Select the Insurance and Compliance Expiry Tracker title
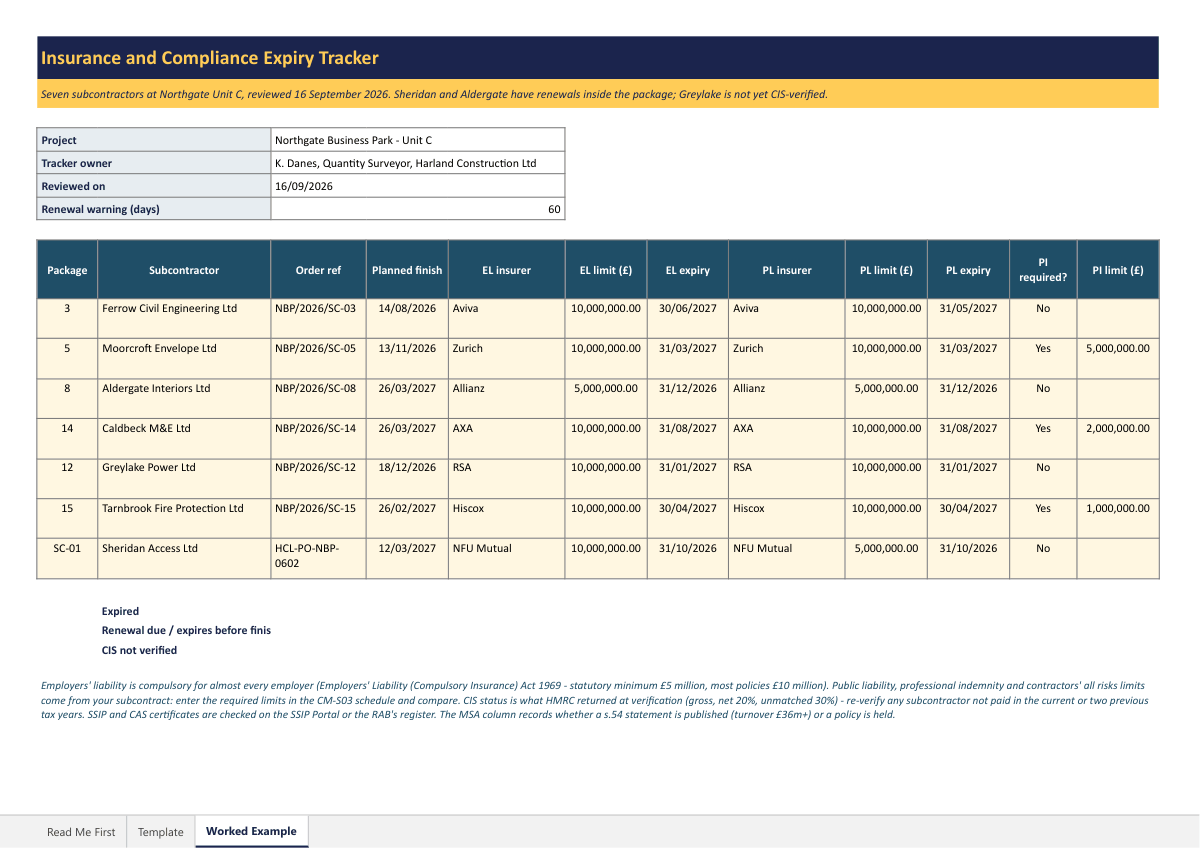Viewport: 1200px width, 849px height. click(210, 58)
